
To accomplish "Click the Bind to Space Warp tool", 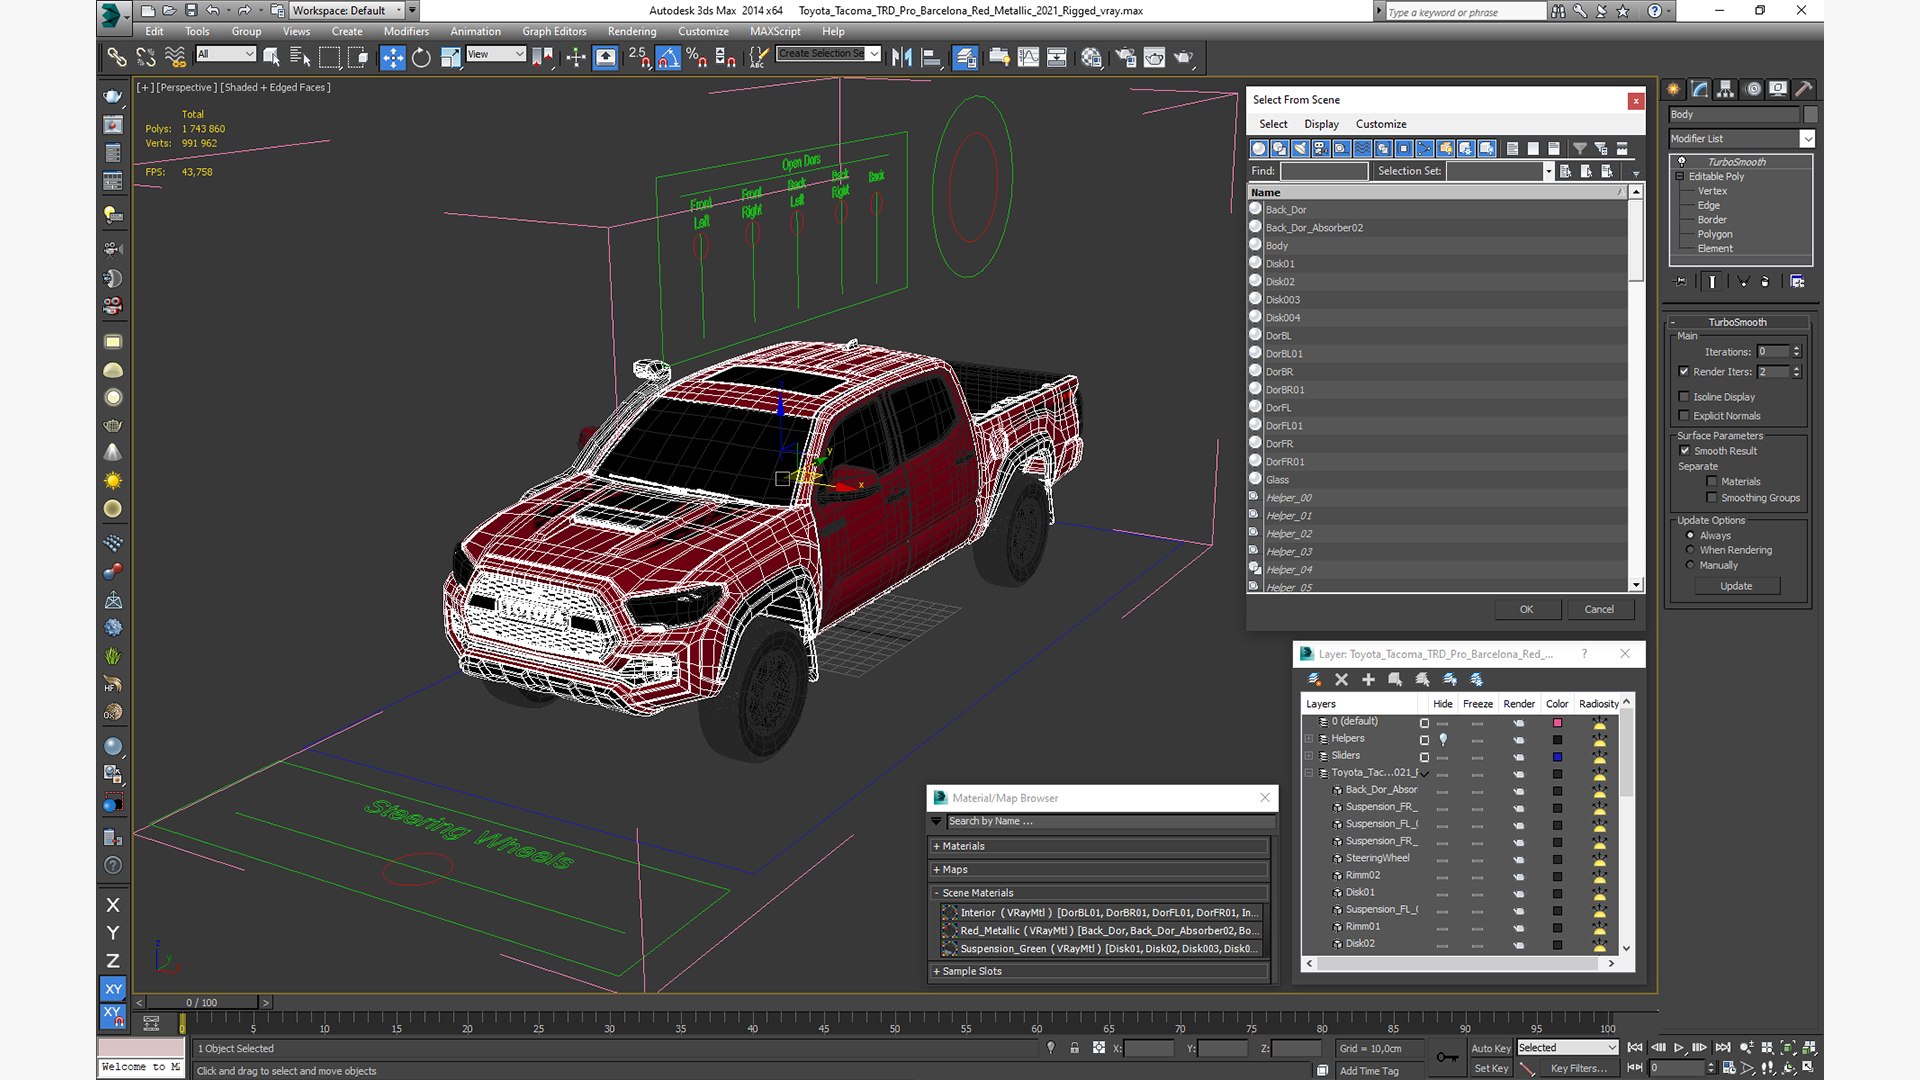I will click(x=175, y=57).
